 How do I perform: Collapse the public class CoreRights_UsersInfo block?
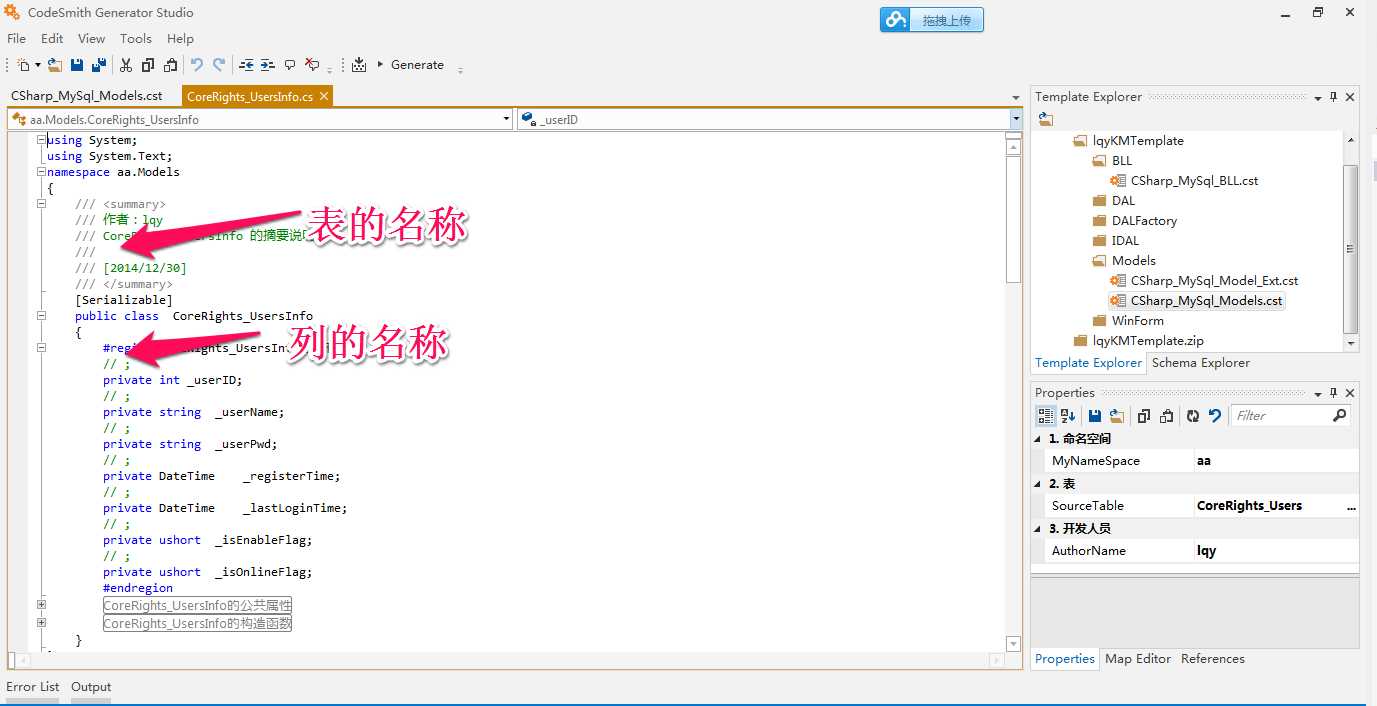click(x=42, y=316)
